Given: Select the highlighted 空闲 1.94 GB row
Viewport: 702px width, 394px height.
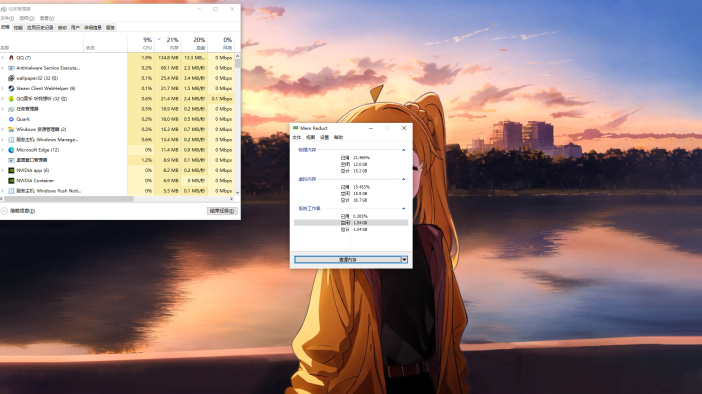Looking at the screenshot, I should click(351, 223).
